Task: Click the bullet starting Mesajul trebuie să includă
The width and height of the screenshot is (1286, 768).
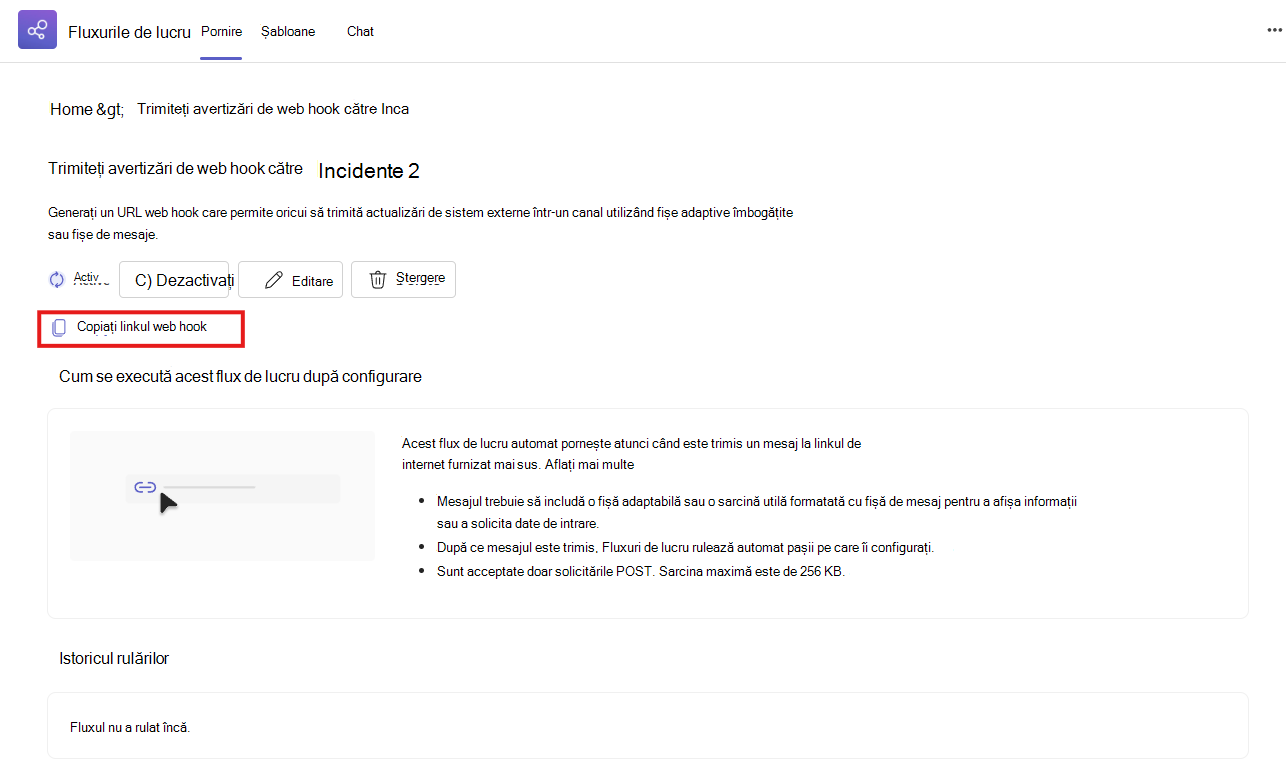Action: (x=757, y=511)
